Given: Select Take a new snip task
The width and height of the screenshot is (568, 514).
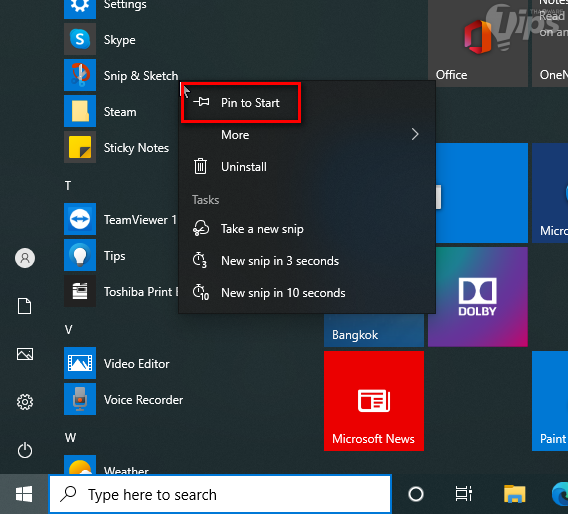Looking at the screenshot, I should click(307, 229).
